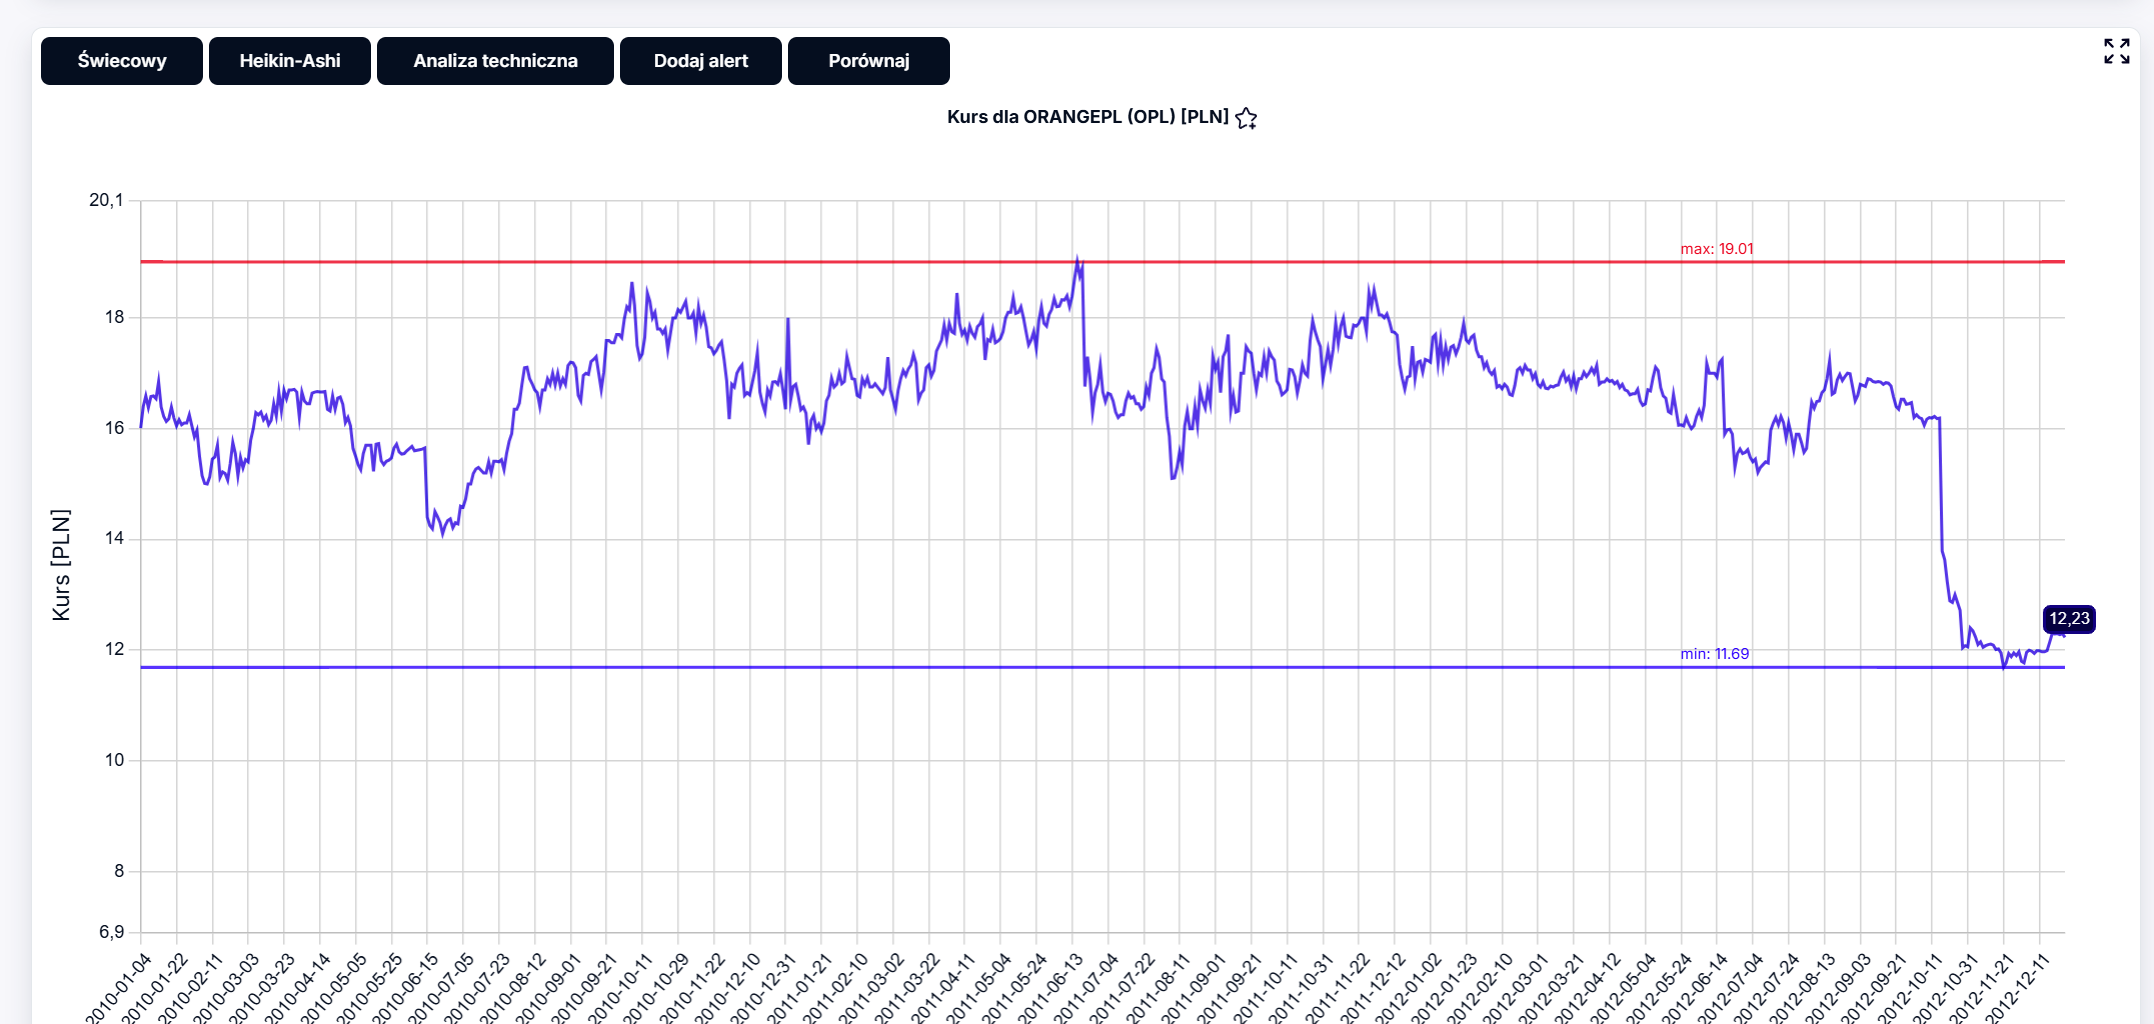Expand chart to fullscreen
The width and height of the screenshot is (2154, 1024).
[2117, 51]
